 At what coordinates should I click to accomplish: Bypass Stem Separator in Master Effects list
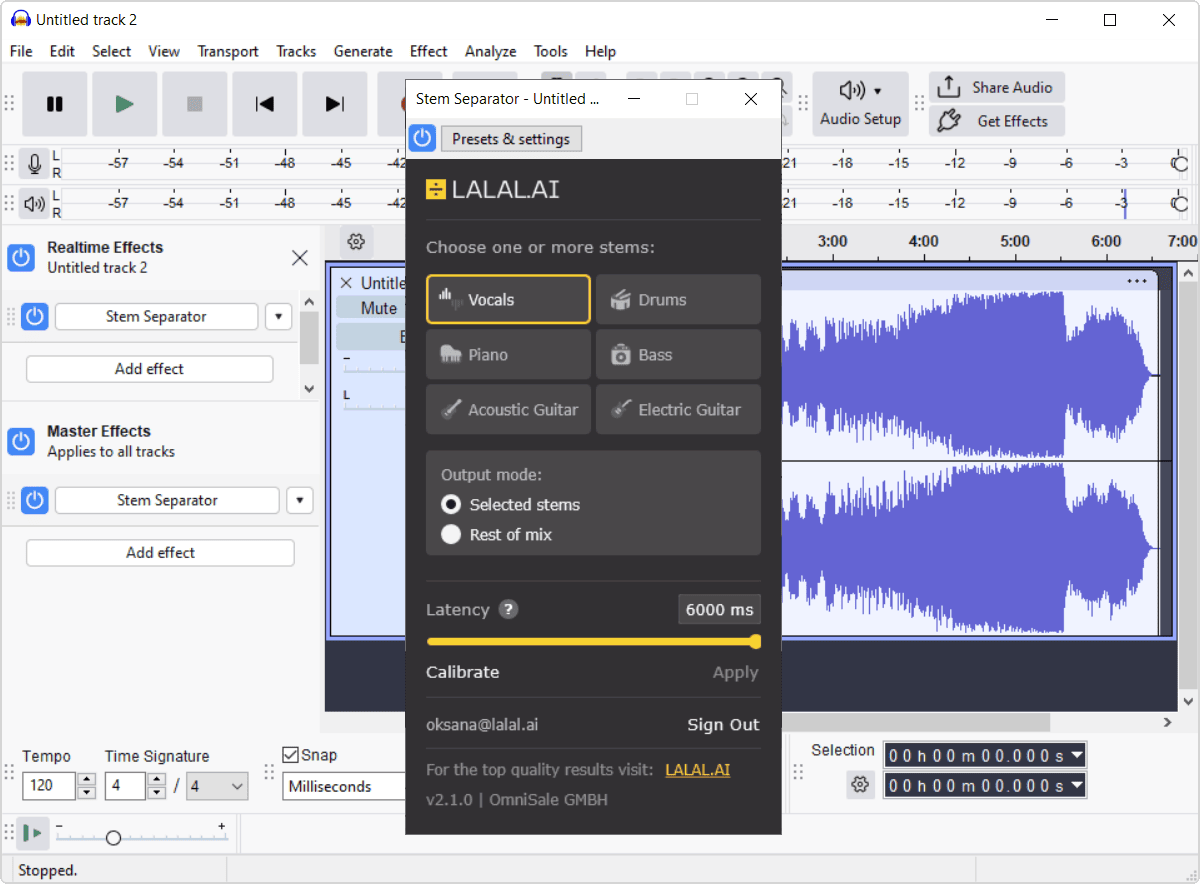coord(35,500)
